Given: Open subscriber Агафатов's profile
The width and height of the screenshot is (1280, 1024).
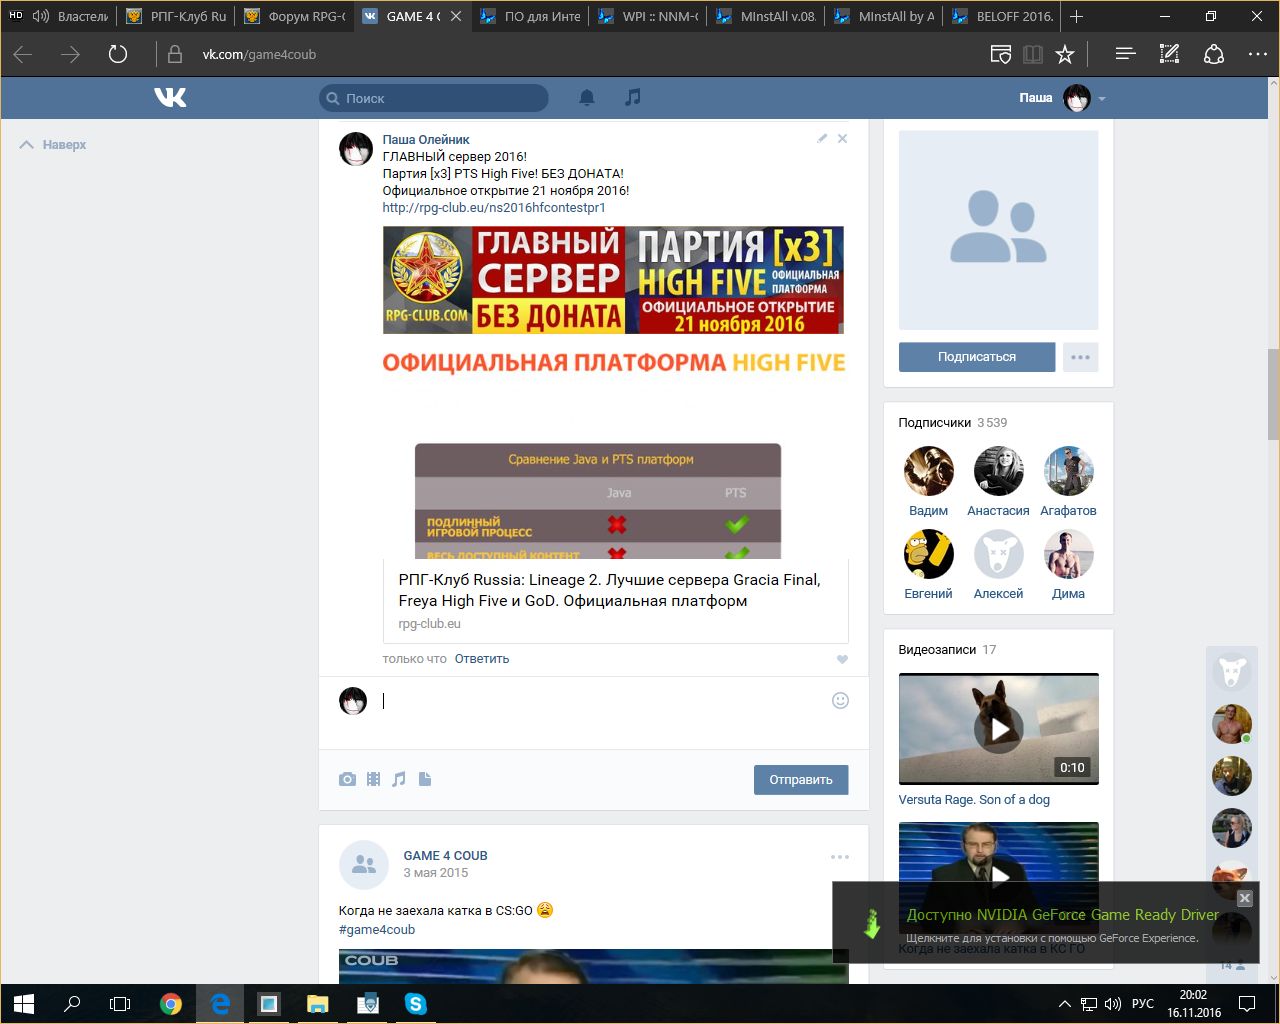Looking at the screenshot, I should click(1068, 470).
